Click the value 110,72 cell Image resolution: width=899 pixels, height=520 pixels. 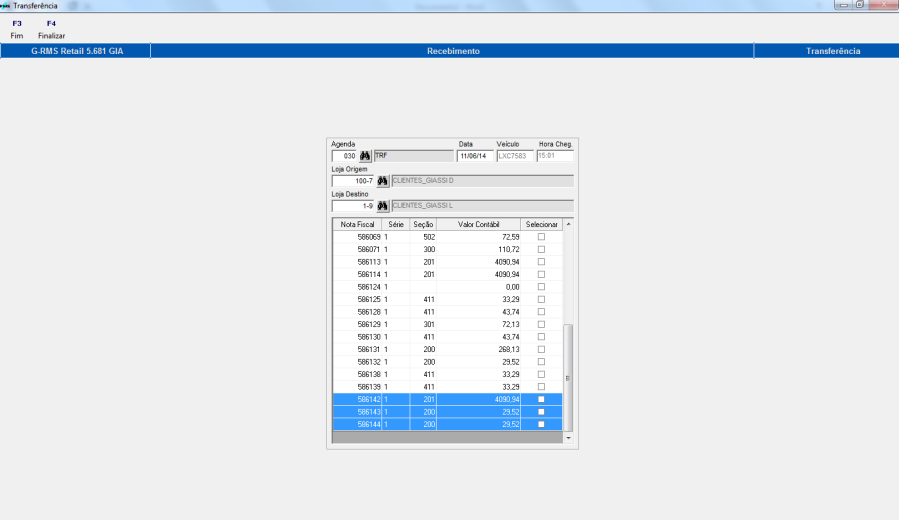coord(478,249)
